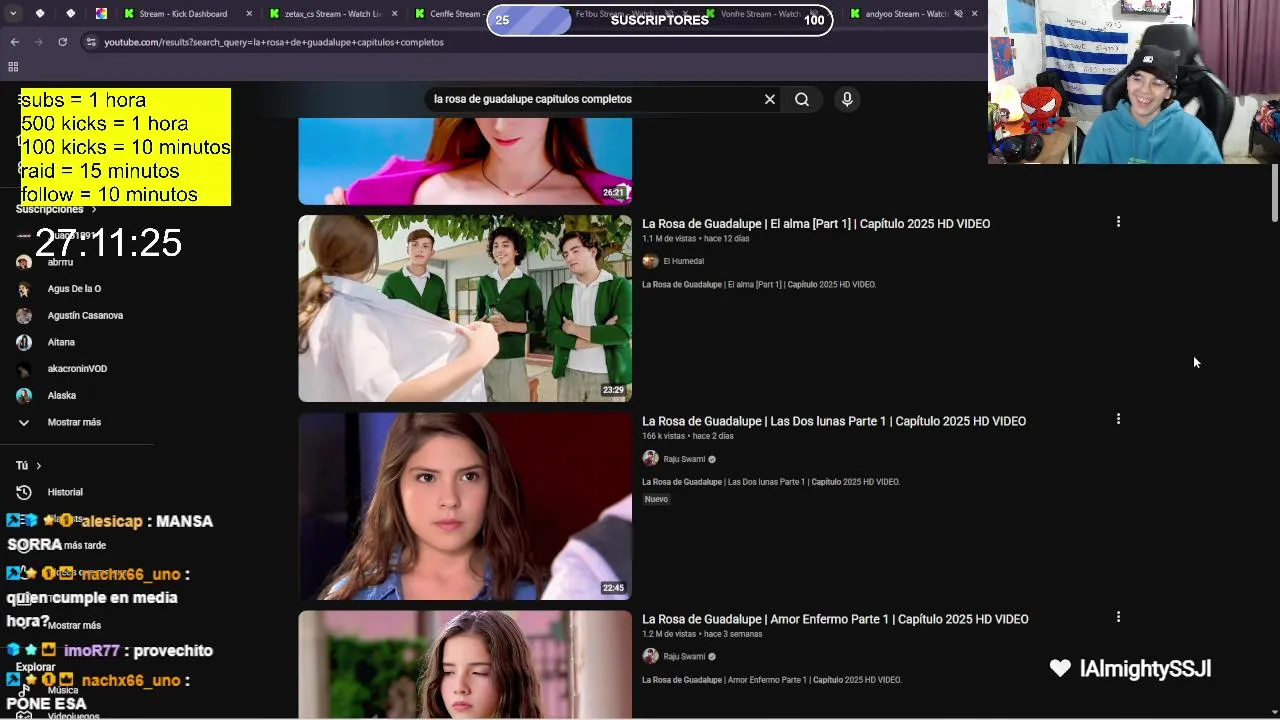Open options menu for El alma video
Image resolution: width=1280 pixels, height=720 pixels.
(1118, 222)
